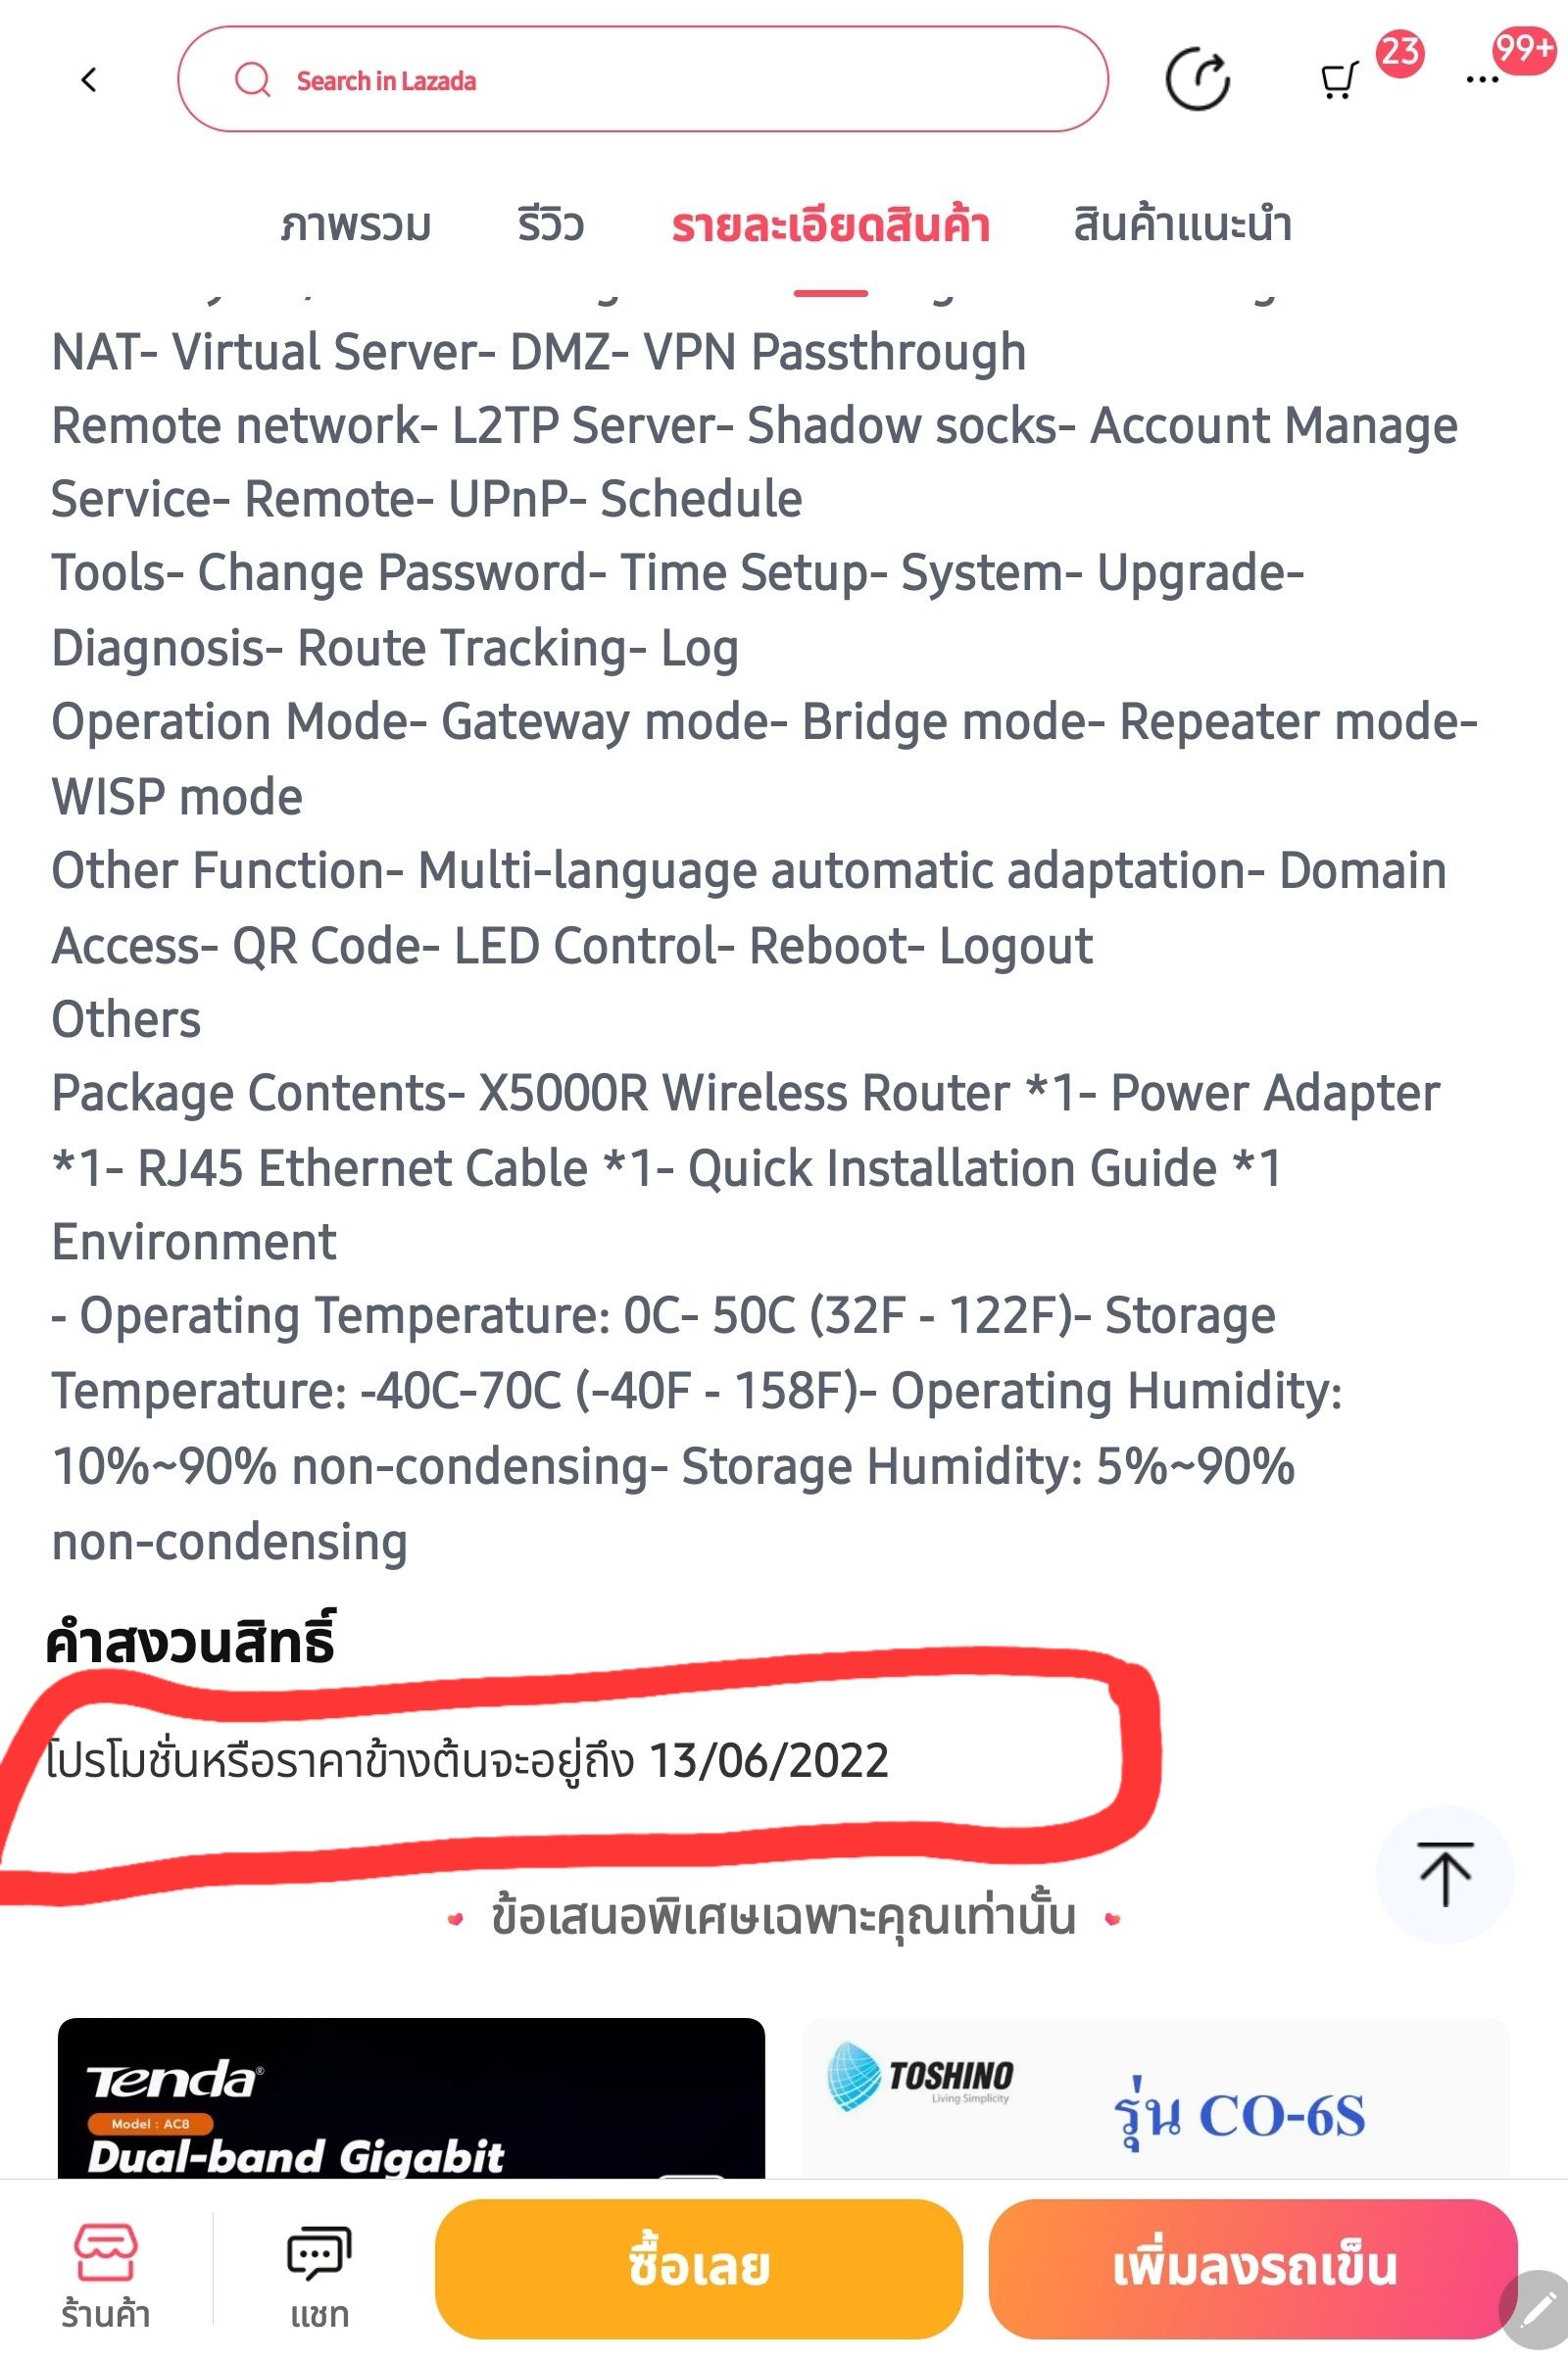Switch to the ภาพรวม tab
Screen dimensions: 1568x2360
pos(355,225)
